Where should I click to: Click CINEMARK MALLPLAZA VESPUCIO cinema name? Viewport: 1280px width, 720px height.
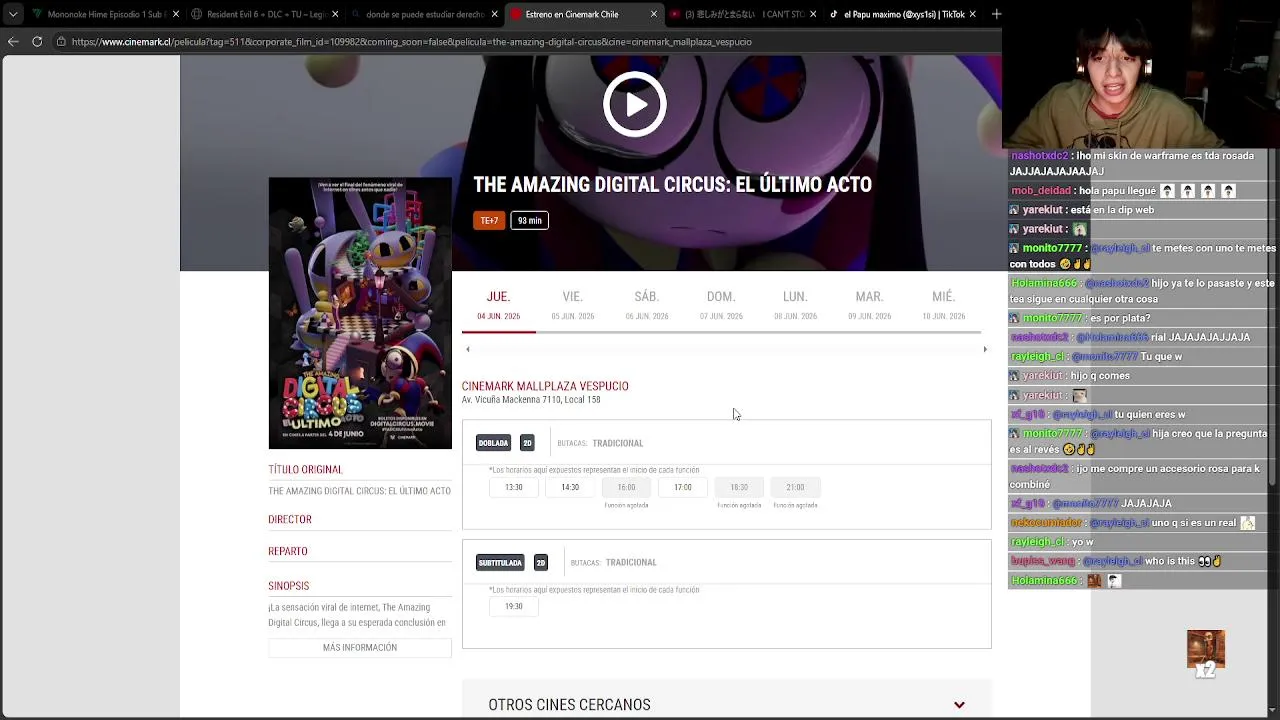point(545,386)
